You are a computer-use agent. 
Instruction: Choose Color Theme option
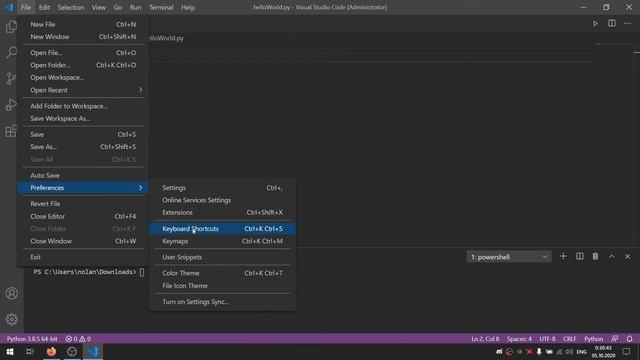click(222, 273)
